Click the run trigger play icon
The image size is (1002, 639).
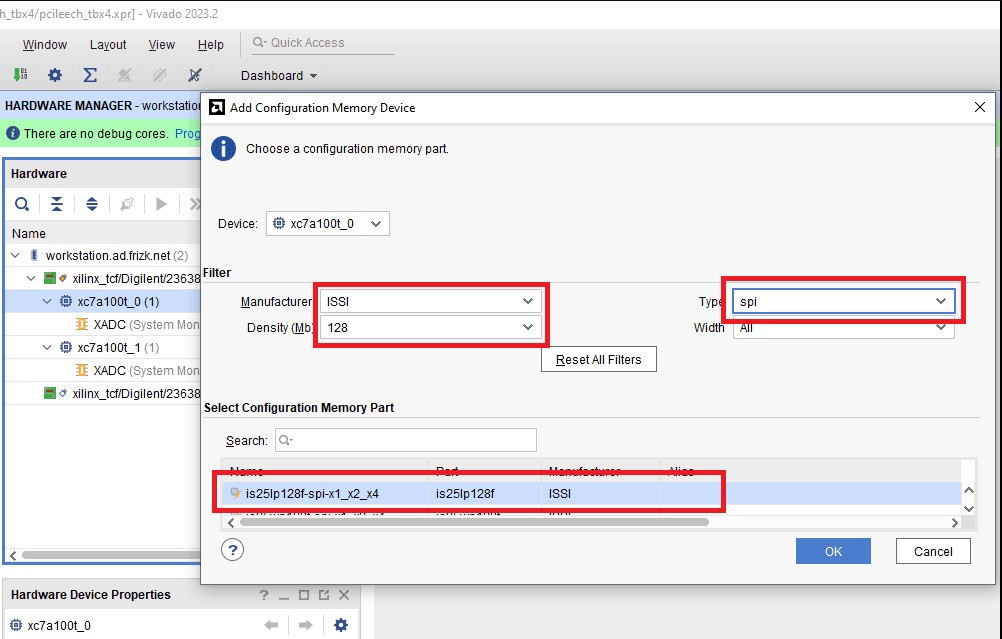(162, 204)
